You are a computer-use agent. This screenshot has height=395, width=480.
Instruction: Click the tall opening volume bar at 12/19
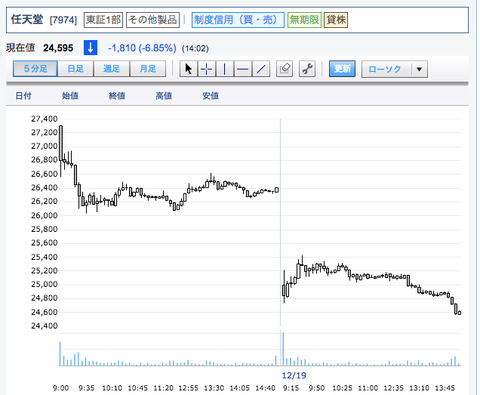pyautogui.click(x=283, y=349)
